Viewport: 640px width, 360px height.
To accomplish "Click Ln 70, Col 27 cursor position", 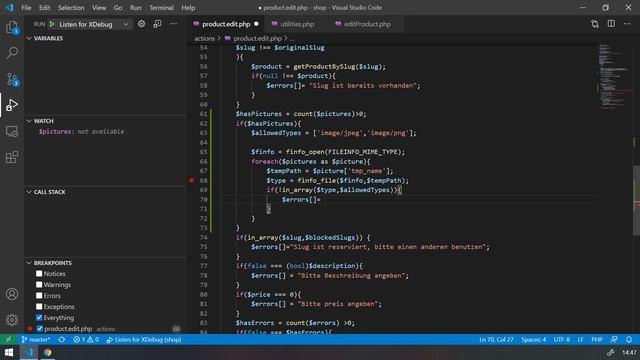I will coord(496,340).
